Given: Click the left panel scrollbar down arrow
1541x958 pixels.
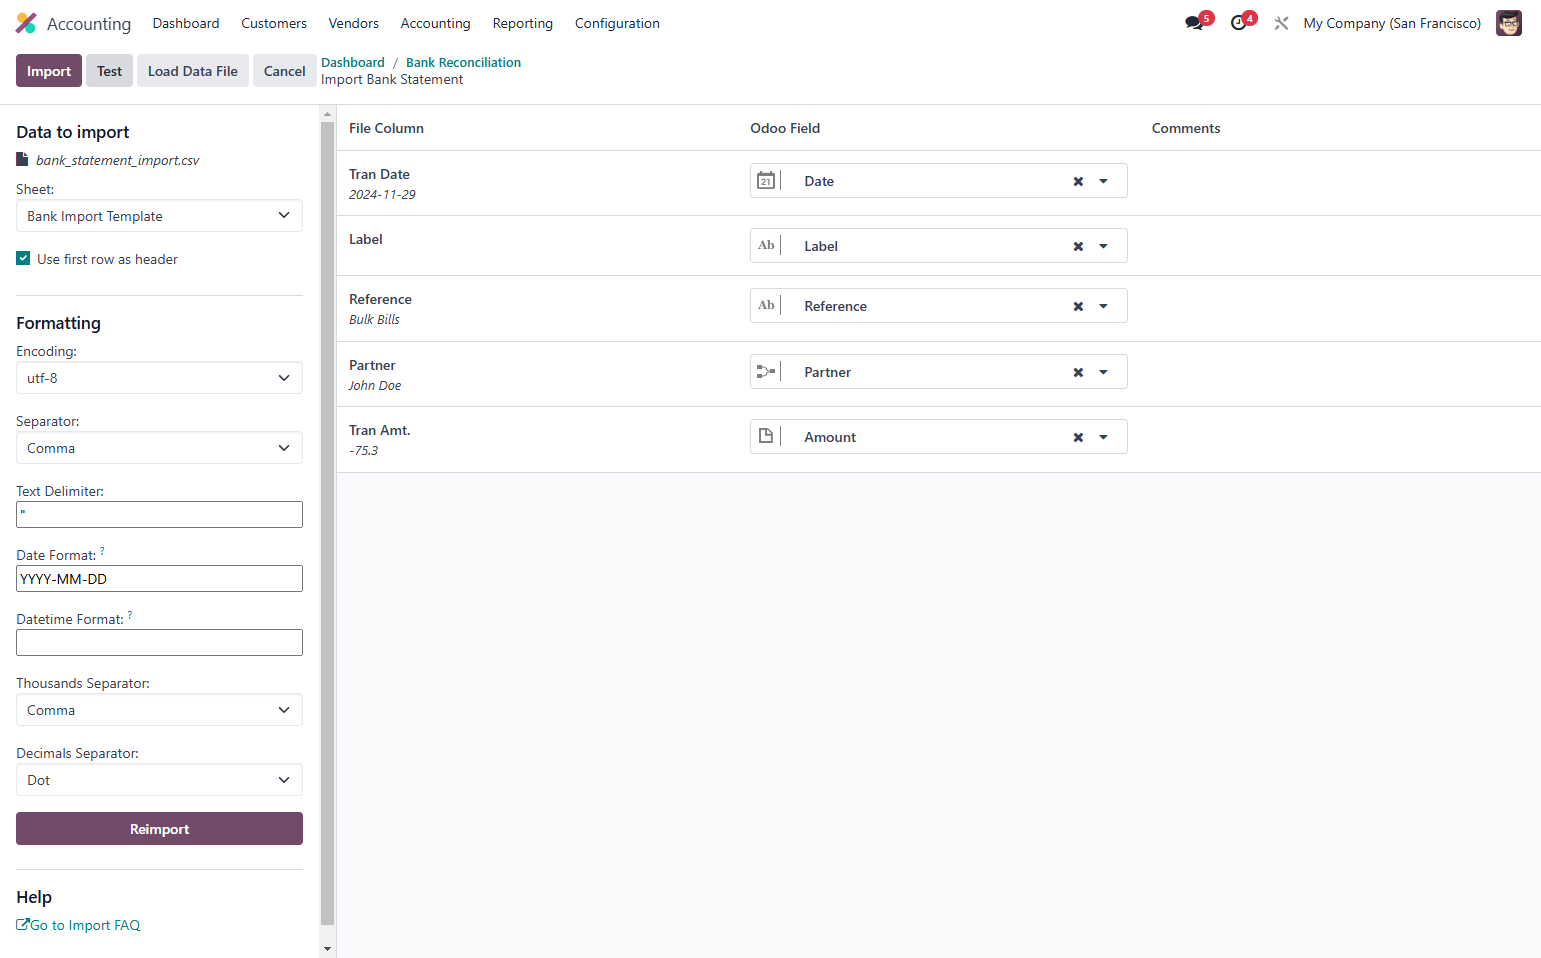Looking at the screenshot, I should (327, 948).
